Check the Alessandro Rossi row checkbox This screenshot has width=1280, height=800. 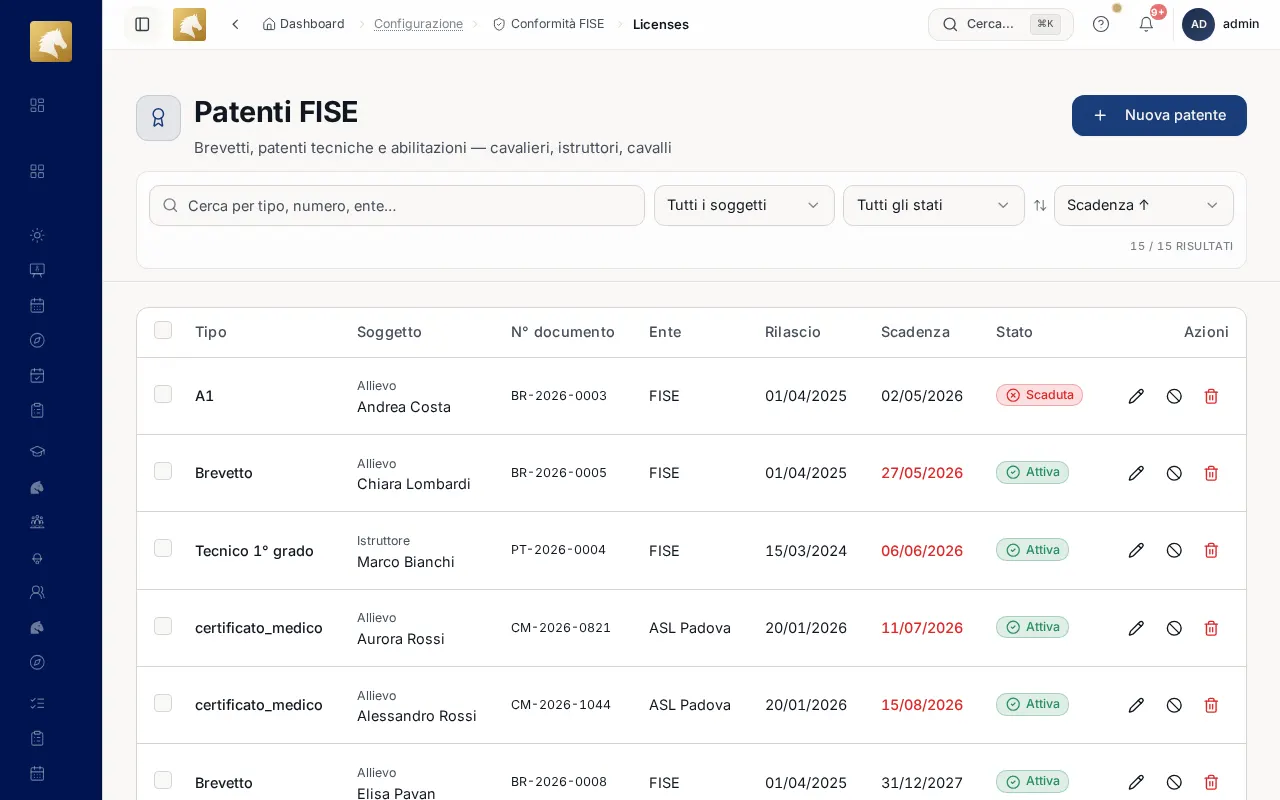click(163, 703)
